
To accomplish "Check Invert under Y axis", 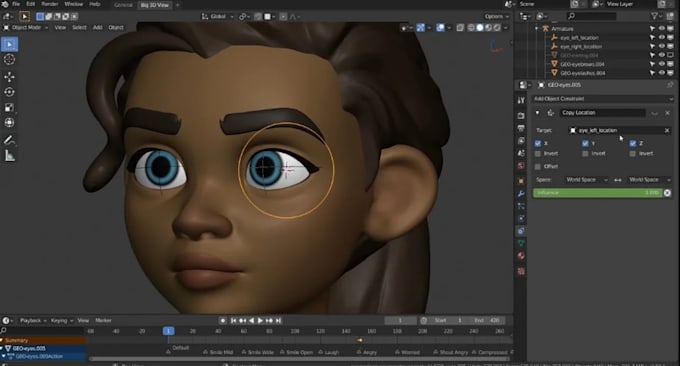I will pos(585,154).
